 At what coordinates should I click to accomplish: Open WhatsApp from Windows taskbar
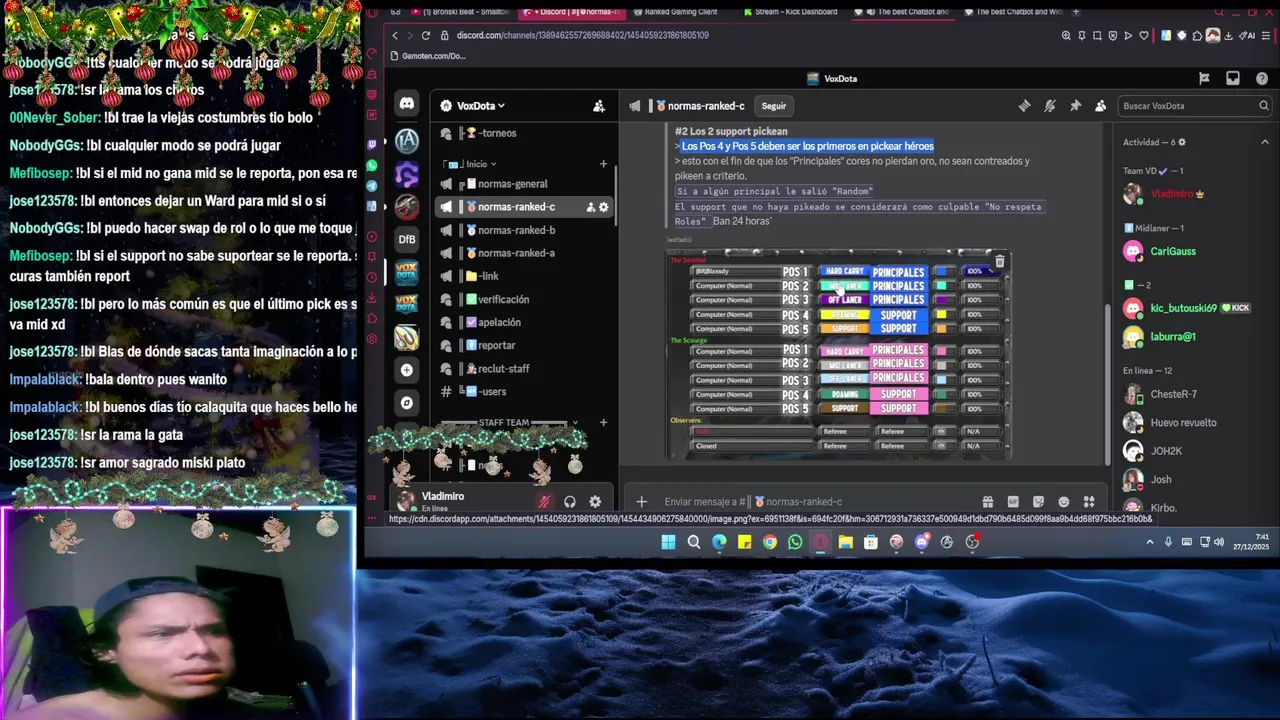point(795,542)
